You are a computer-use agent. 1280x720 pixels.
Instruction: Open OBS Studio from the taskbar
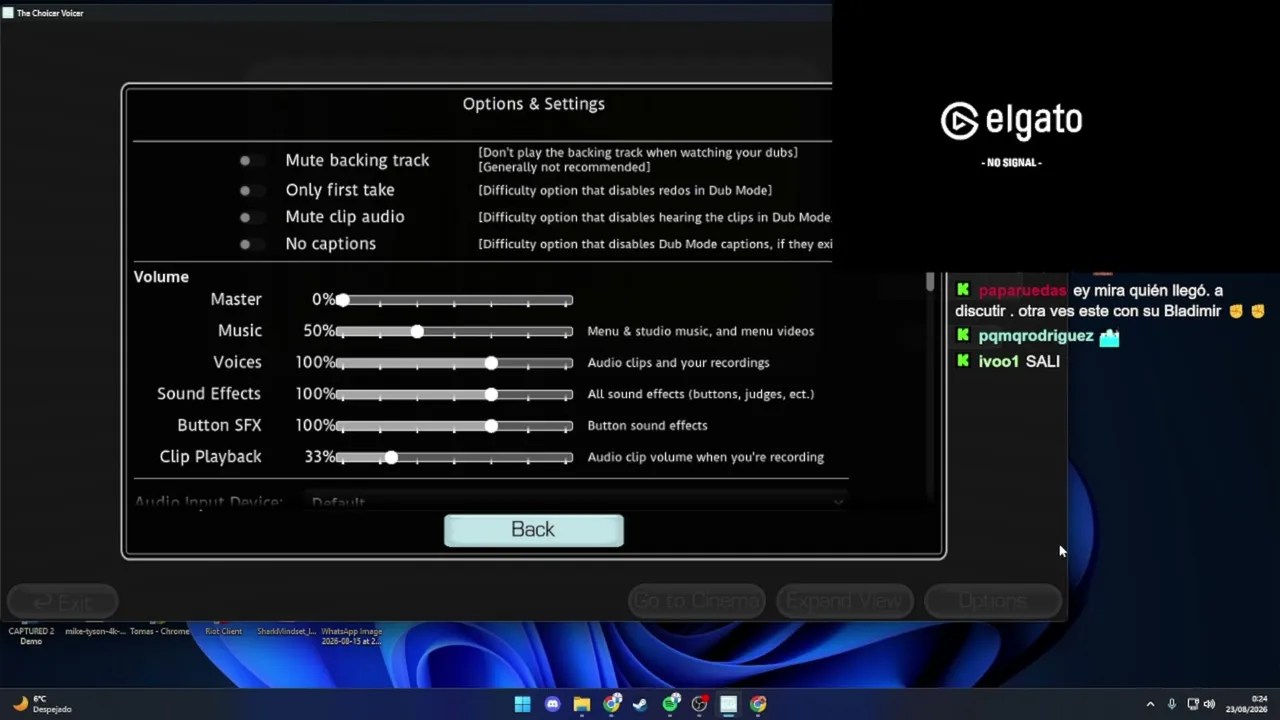(699, 704)
